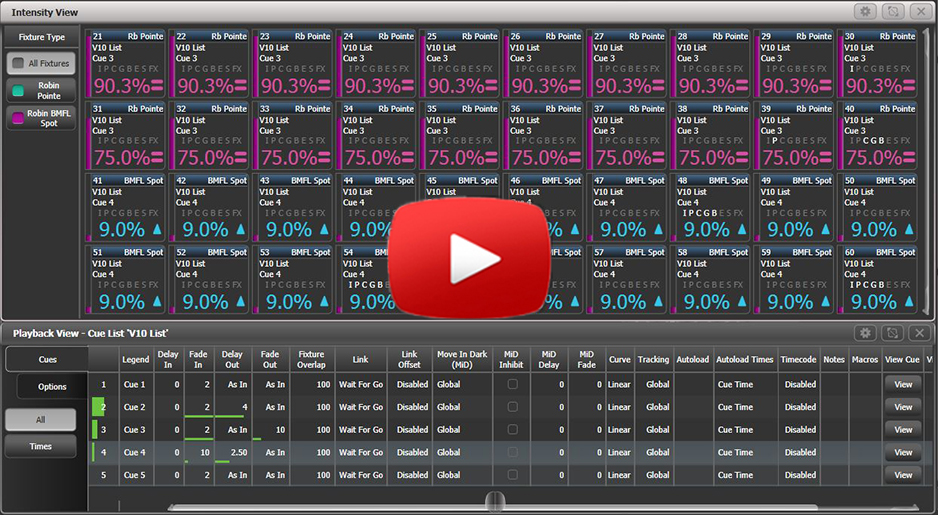Image resolution: width=938 pixels, height=515 pixels.
Task: Click the Cue 4 Fade In cell
Action: coord(200,453)
